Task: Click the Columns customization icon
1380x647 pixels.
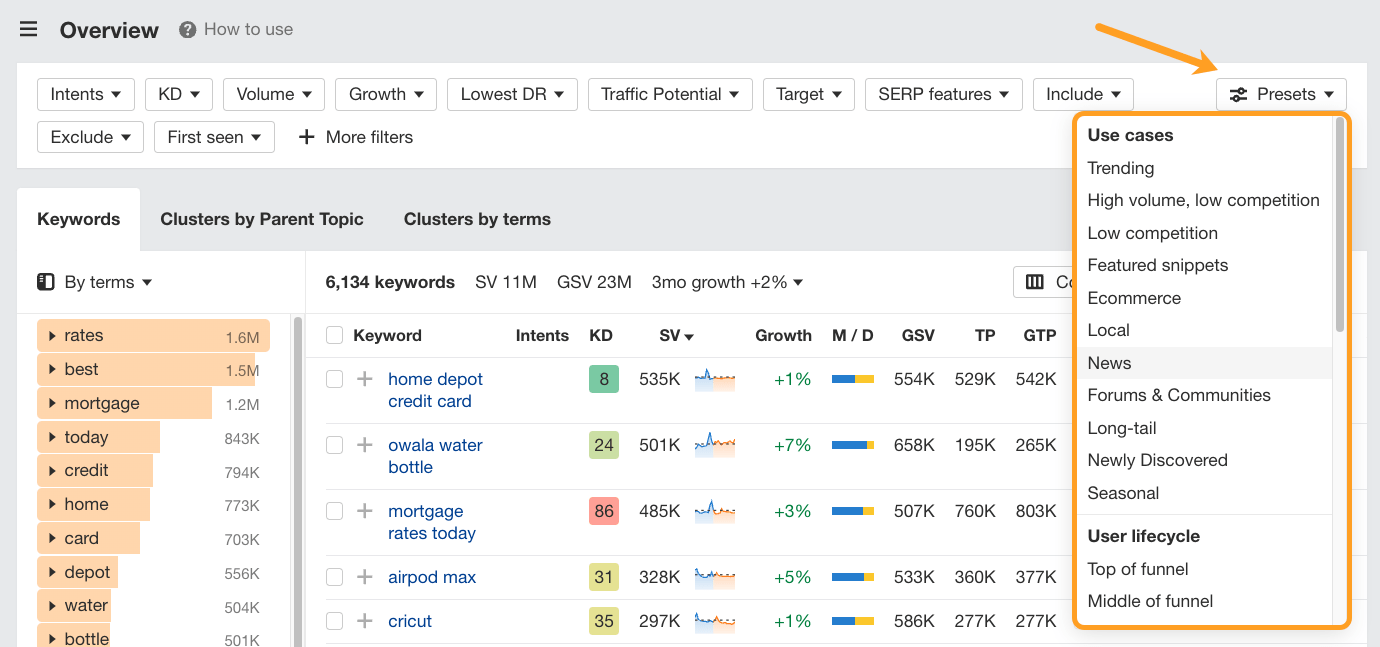Action: [x=1035, y=281]
